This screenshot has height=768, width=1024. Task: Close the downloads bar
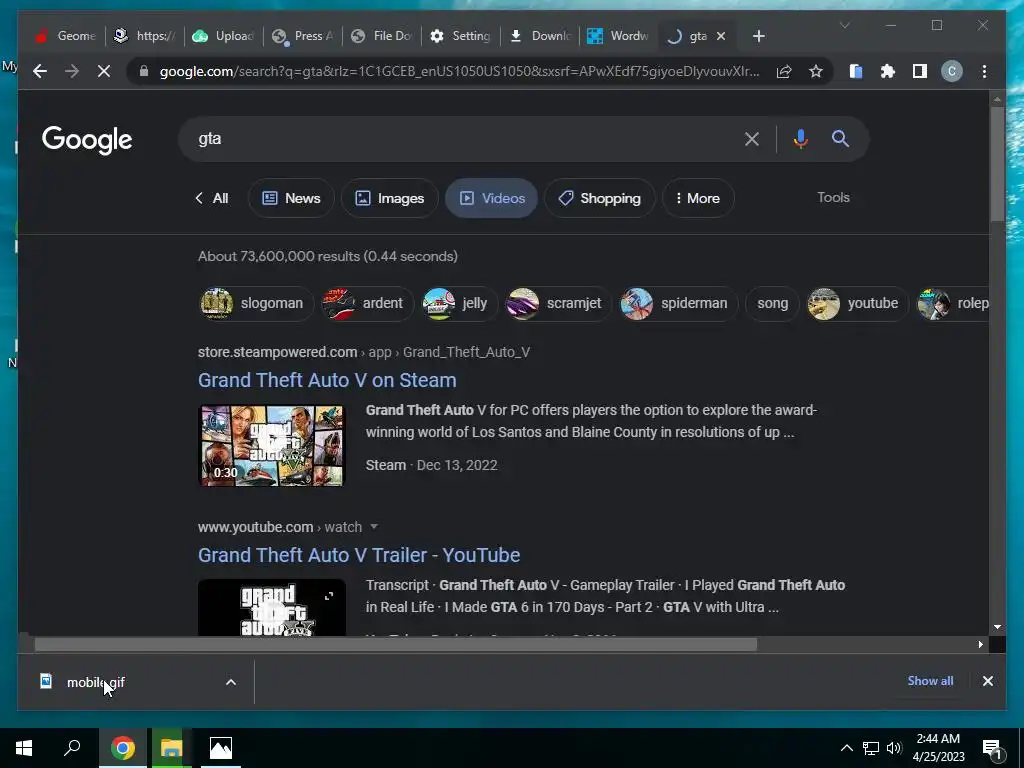coord(987,681)
